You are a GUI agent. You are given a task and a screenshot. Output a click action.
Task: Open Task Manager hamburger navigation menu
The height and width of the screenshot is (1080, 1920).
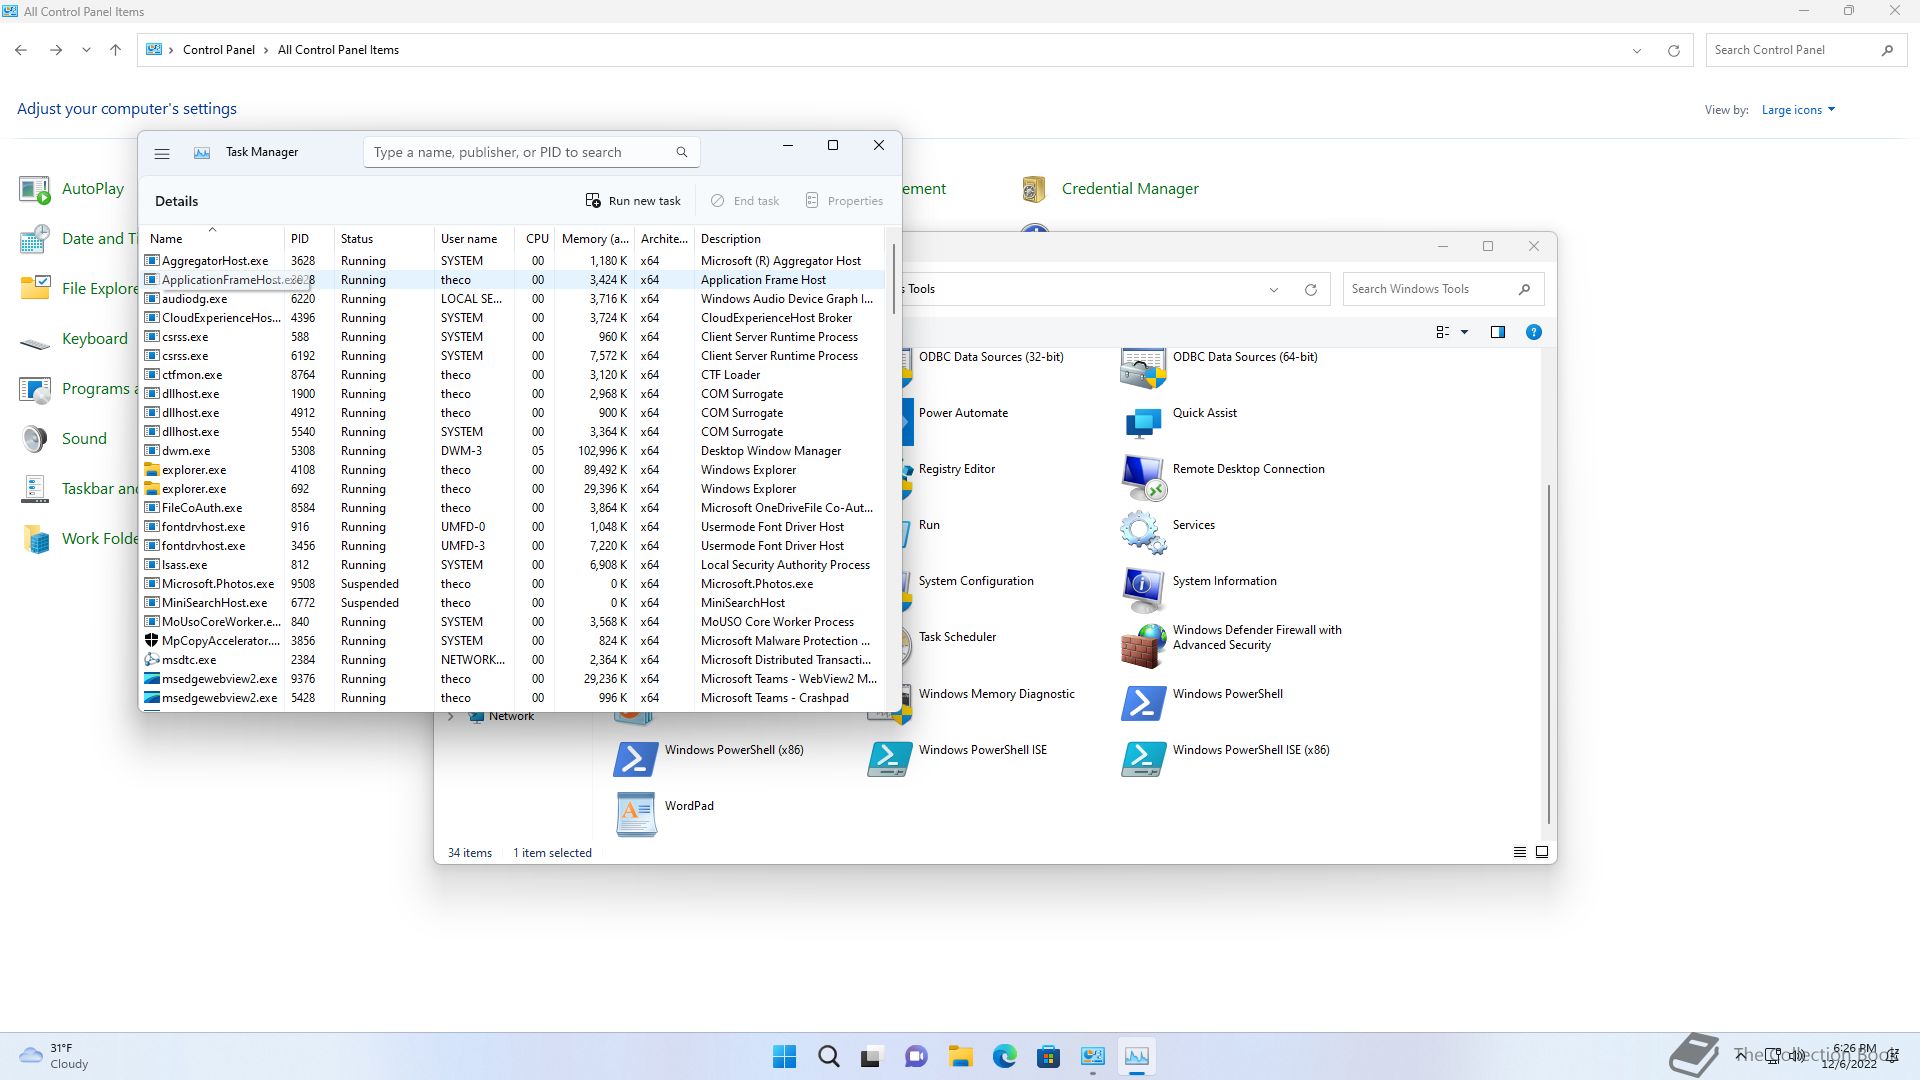click(162, 153)
